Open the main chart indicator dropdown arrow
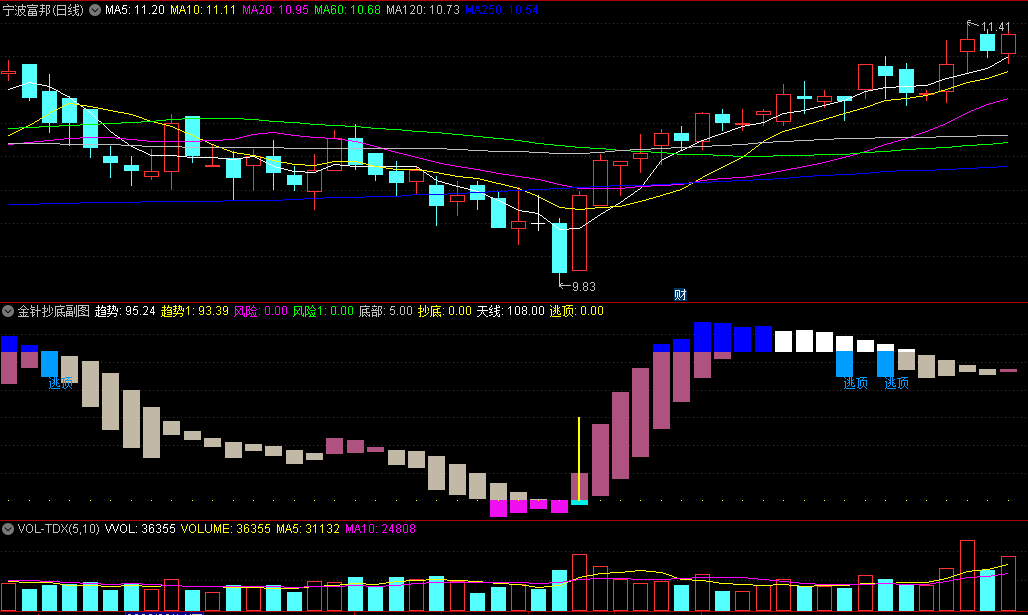Image resolution: width=1028 pixels, height=615 pixels. tap(95, 10)
